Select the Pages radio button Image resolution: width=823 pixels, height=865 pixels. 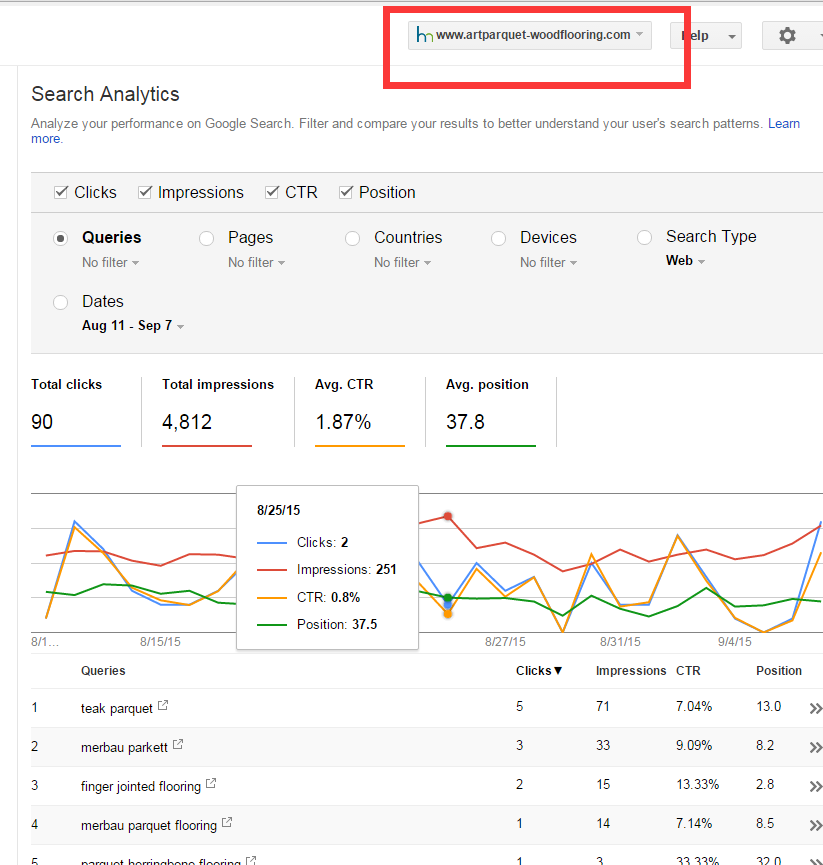click(x=206, y=238)
